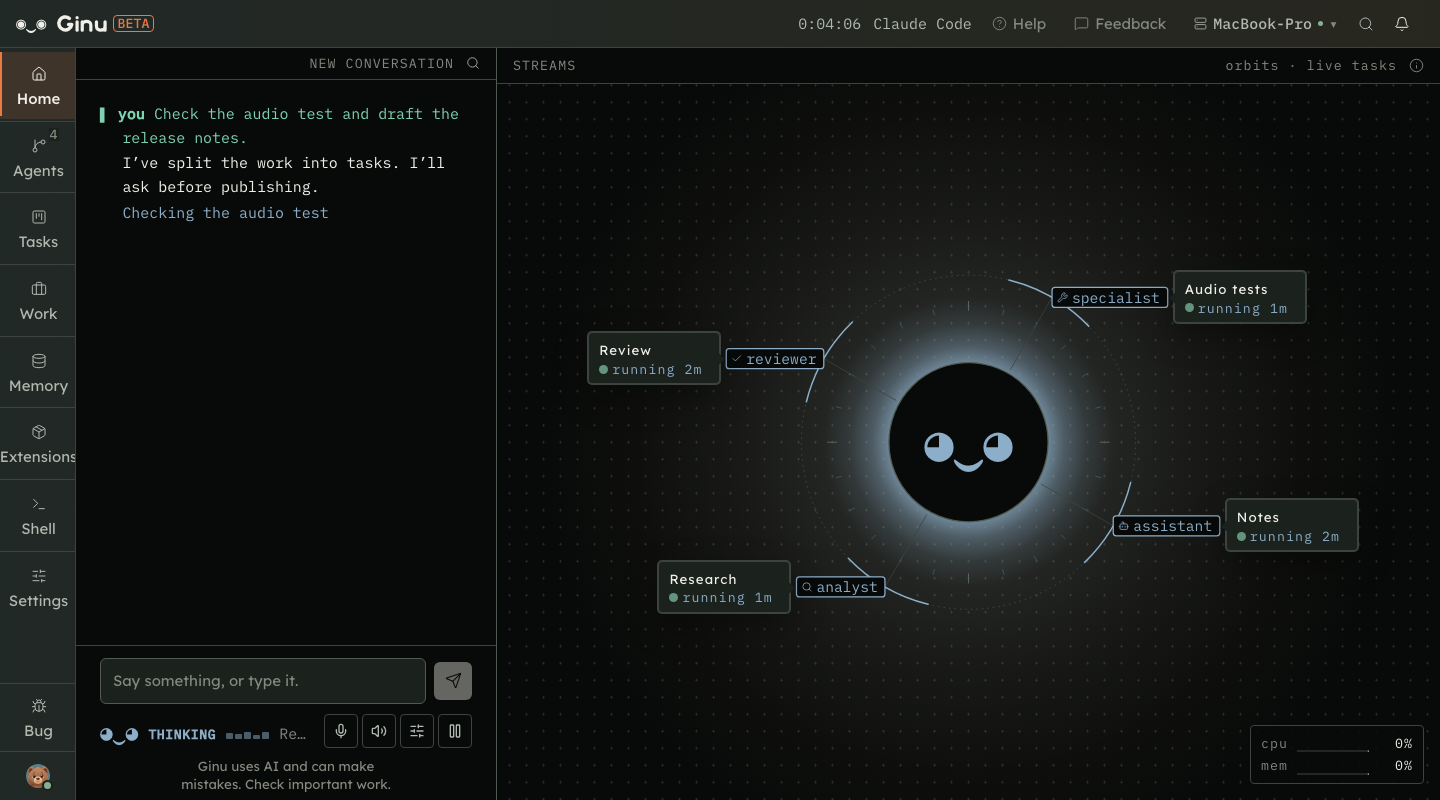Click the Ginu face orb
This screenshot has width=1440, height=800.
click(968, 442)
